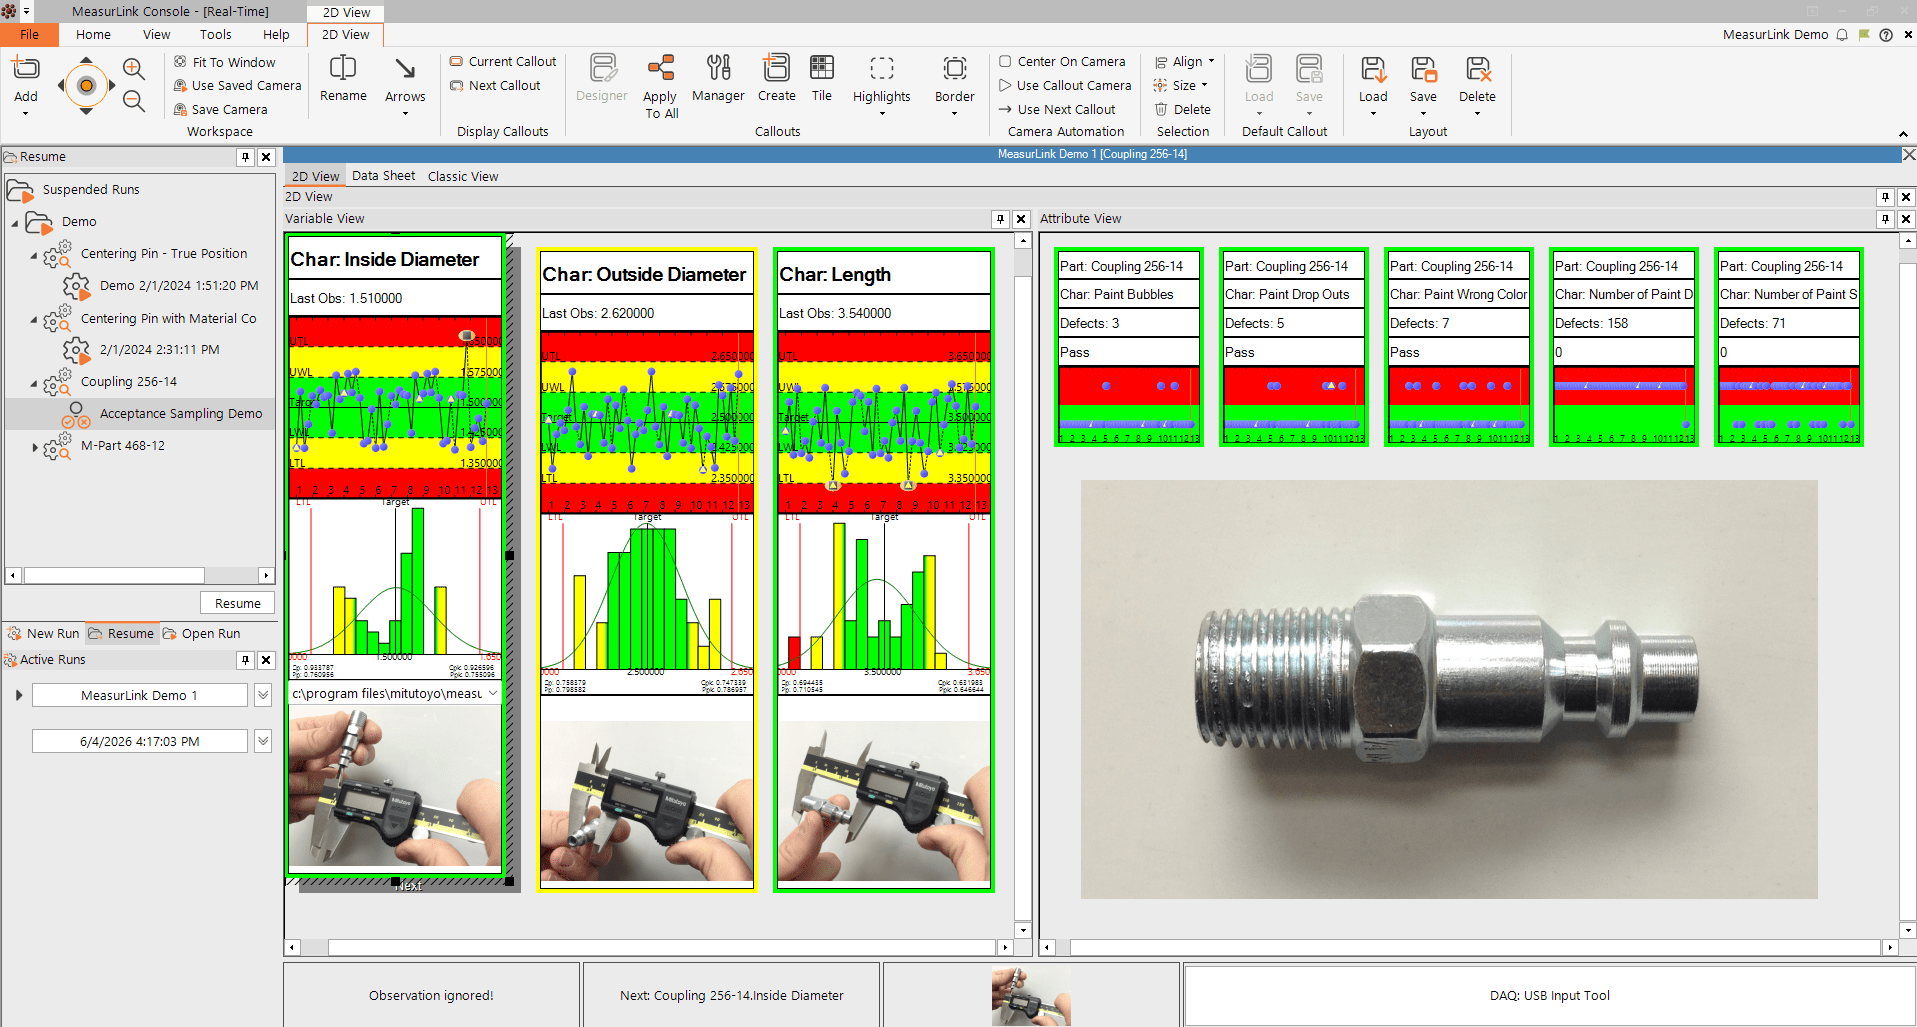Screen dimensions: 1917x1027
Task: Click Use Saved Camera
Action: point(237,86)
